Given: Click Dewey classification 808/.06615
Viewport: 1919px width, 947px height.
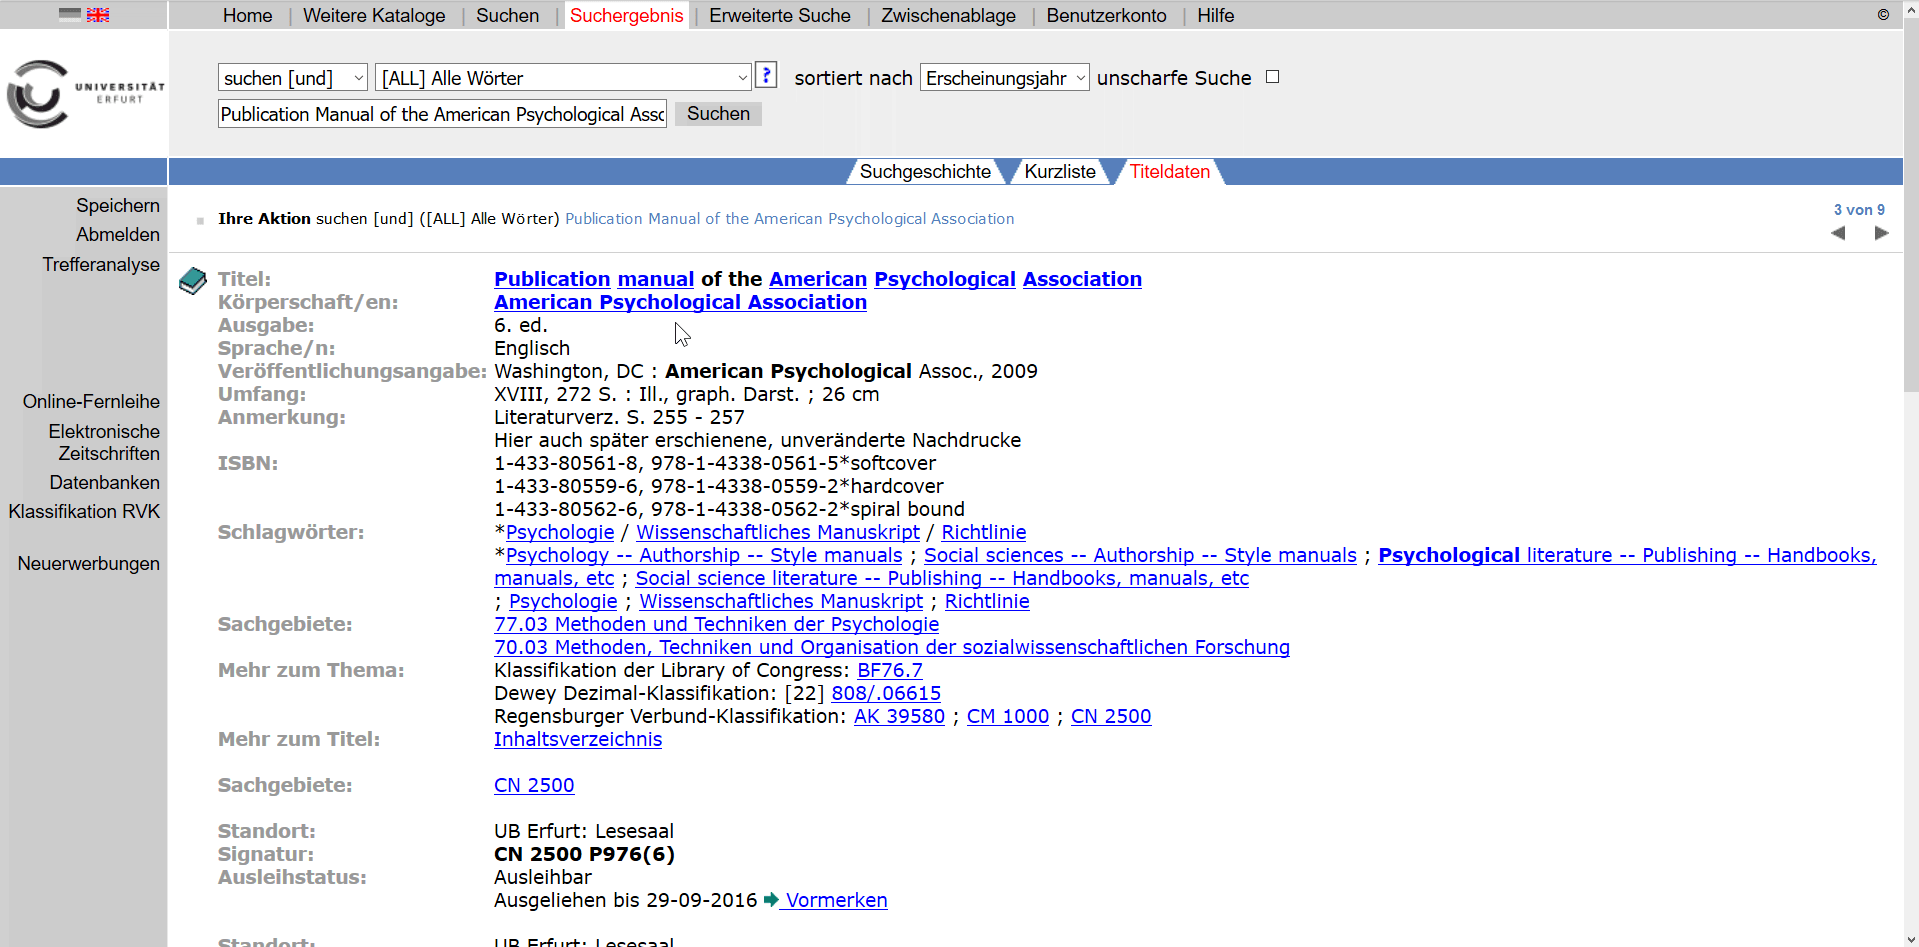Looking at the screenshot, I should (886, 694).
